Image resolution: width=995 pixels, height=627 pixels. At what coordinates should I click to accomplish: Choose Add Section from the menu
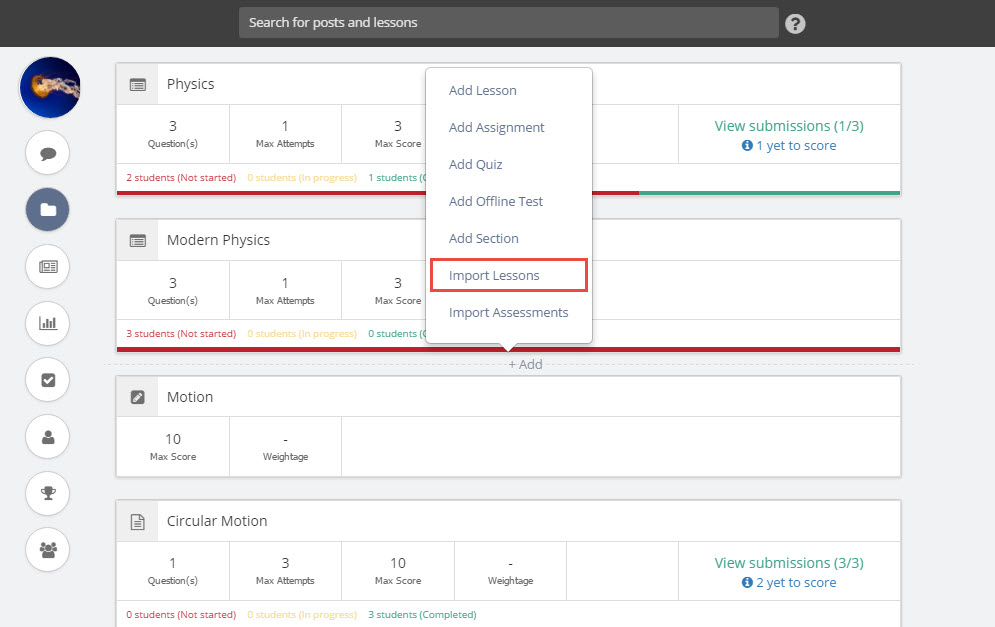(x=484, y=239)
